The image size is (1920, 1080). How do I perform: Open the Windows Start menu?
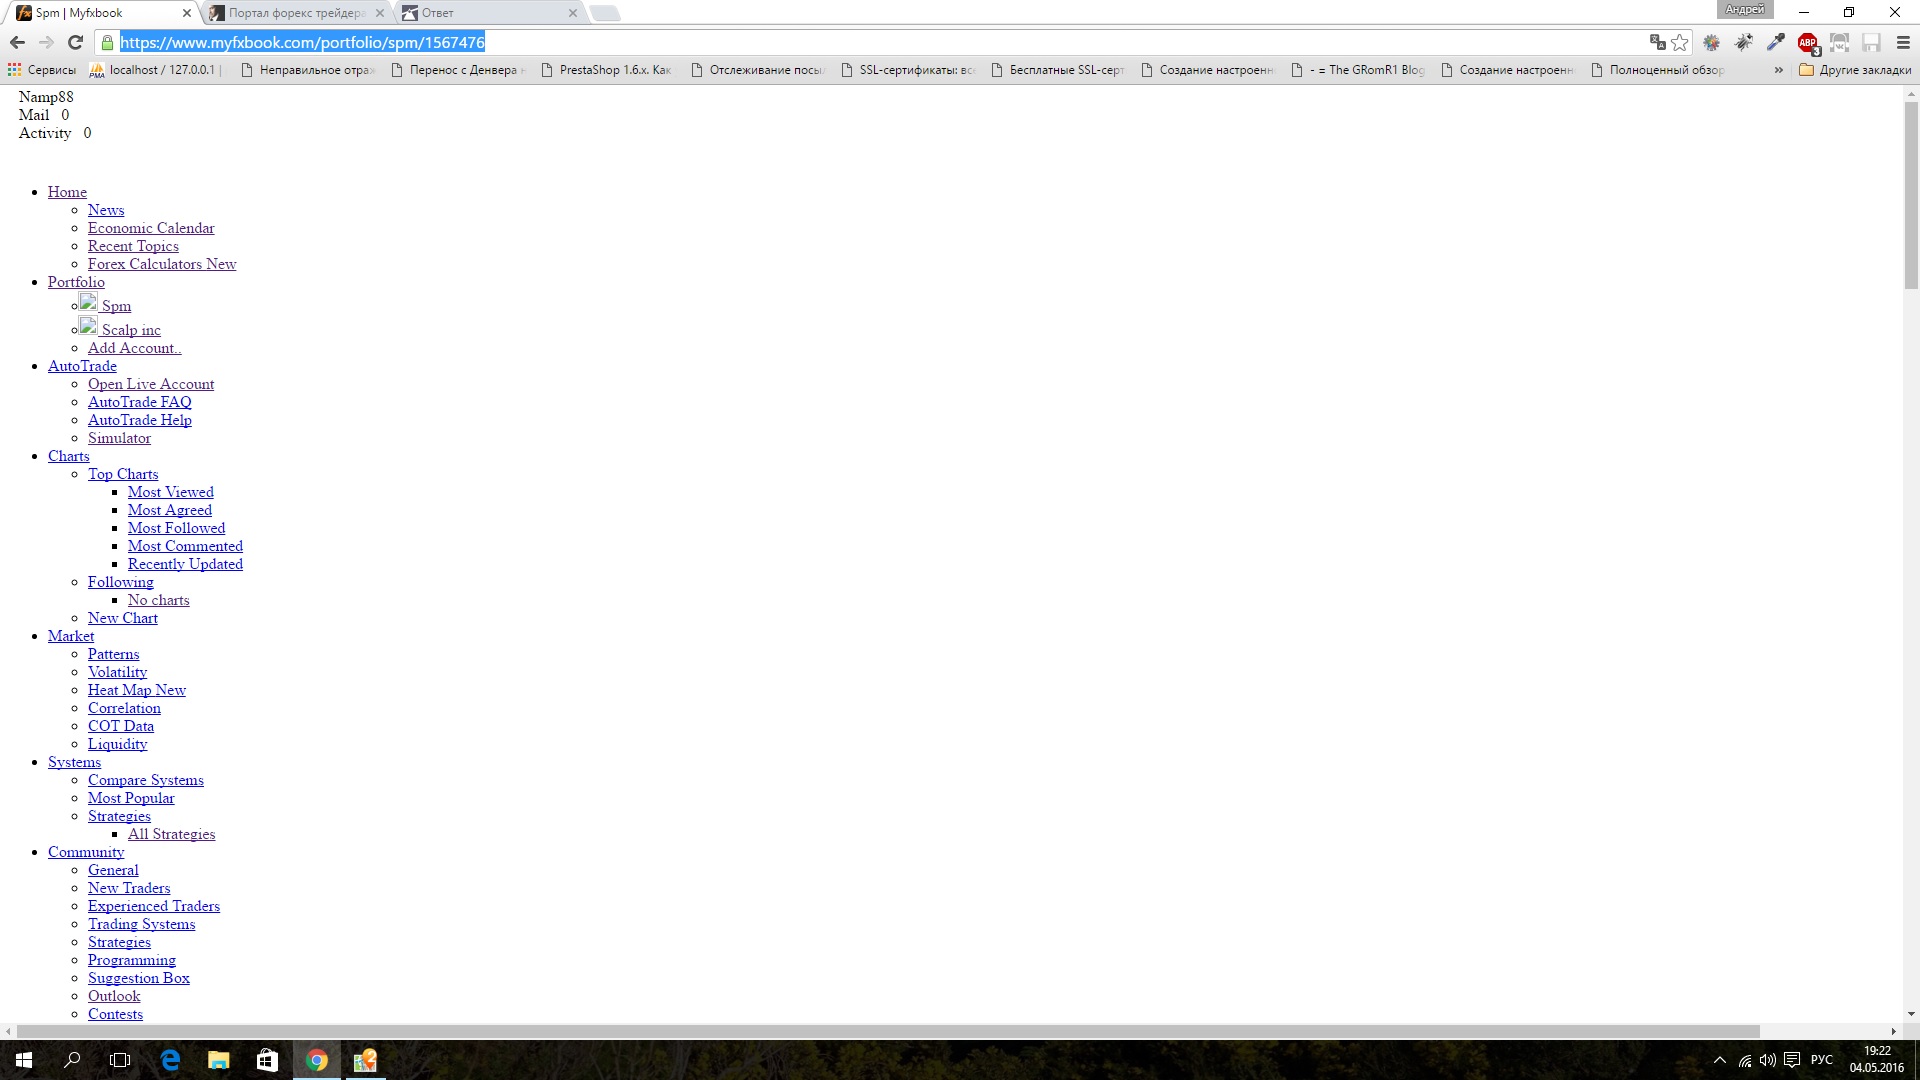tap(24, 1060)
